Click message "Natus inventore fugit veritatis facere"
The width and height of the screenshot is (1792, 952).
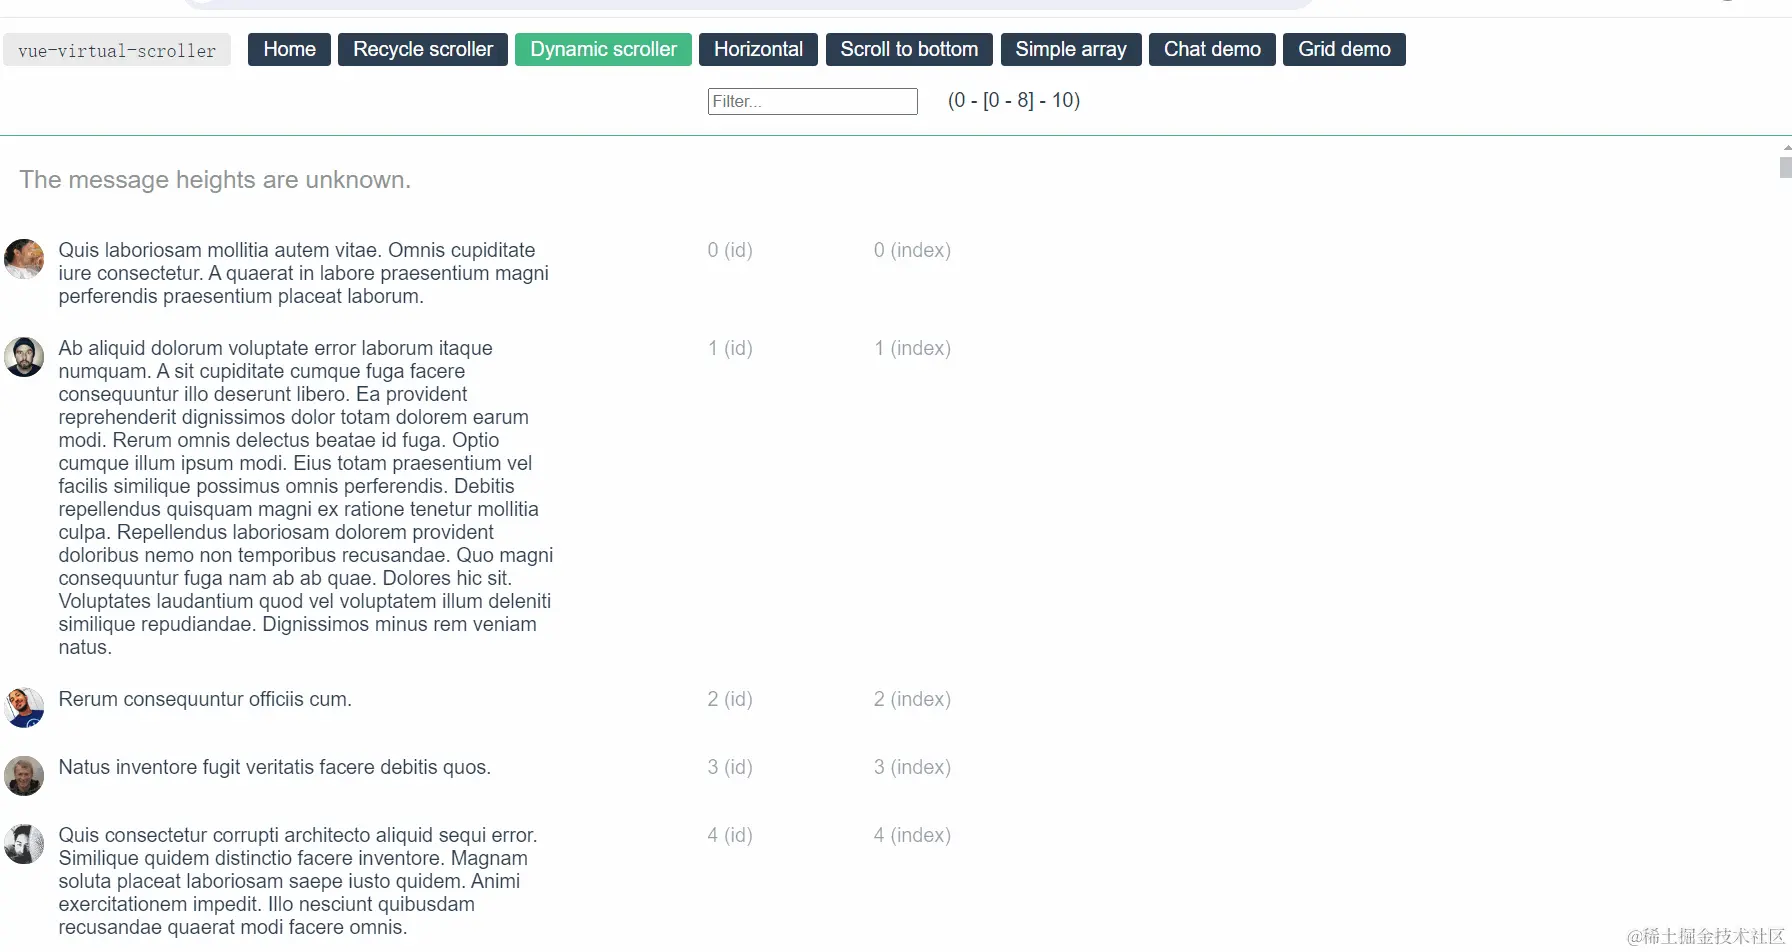[275, 767]
